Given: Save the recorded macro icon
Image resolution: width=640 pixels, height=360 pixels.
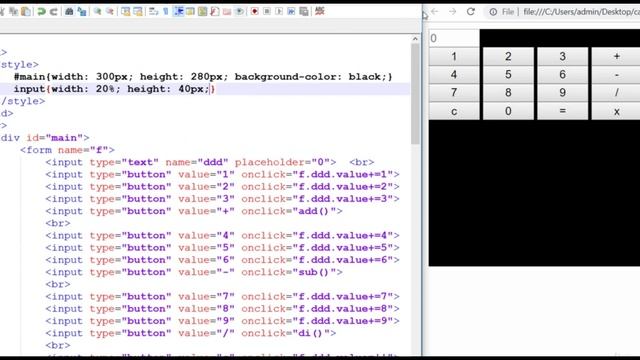Looking at the screenshot, I should click(304, 11).
